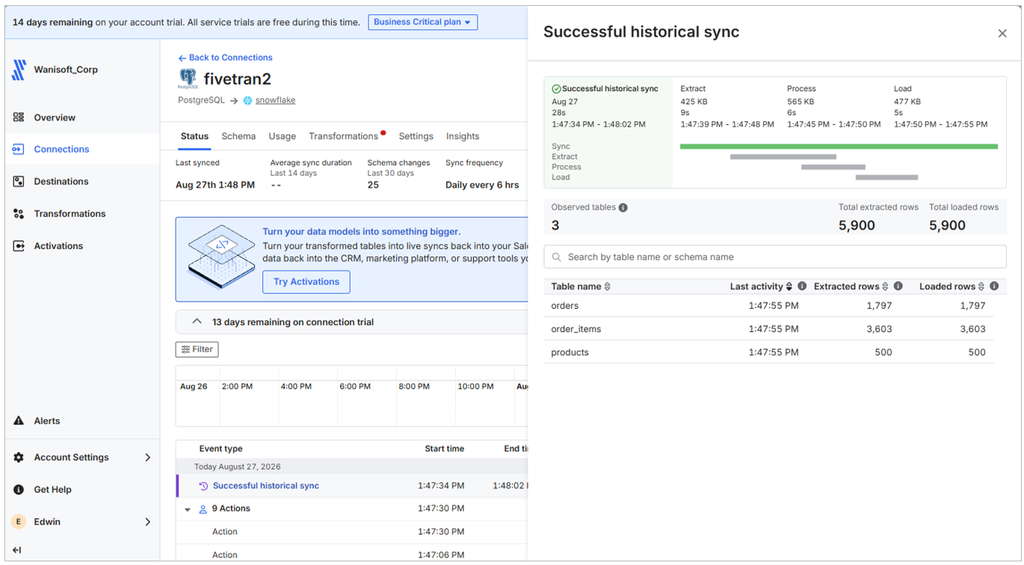This screenshot has width=1024, height=565.
Task: Sort by Loaded rows column
Action: [981, 287]
